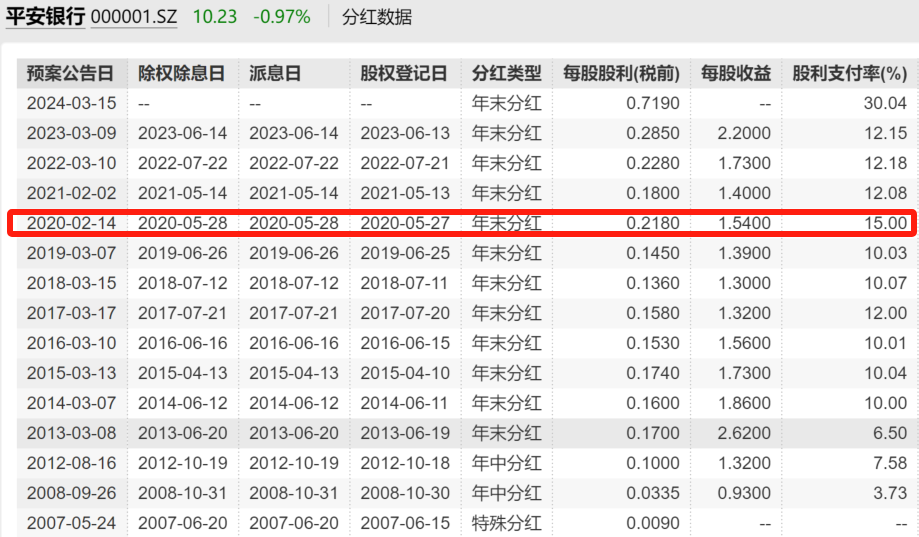This screenshot has width=919, height=537.
Task: Click dividend value 0.7190
Action: (653, 103)
